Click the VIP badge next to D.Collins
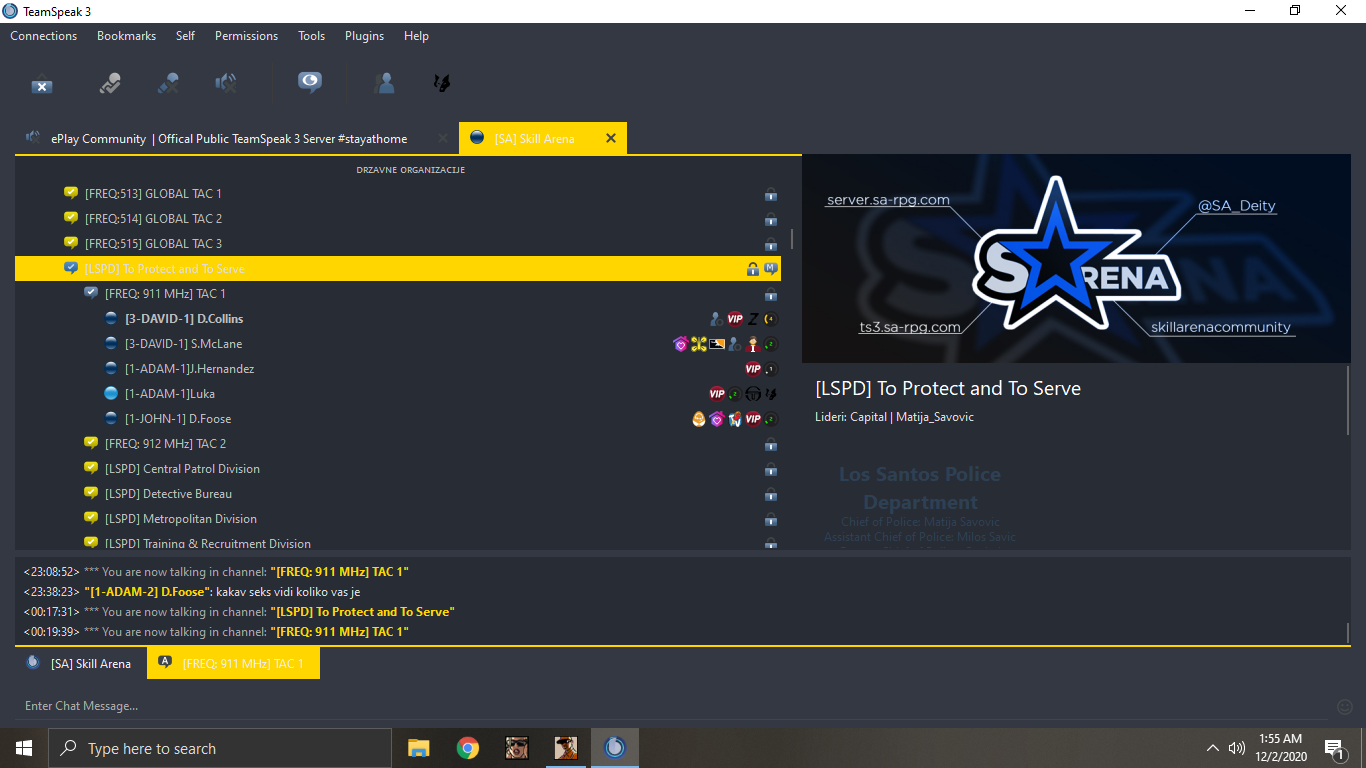The image size is (1366, 768). click(735, 319)
